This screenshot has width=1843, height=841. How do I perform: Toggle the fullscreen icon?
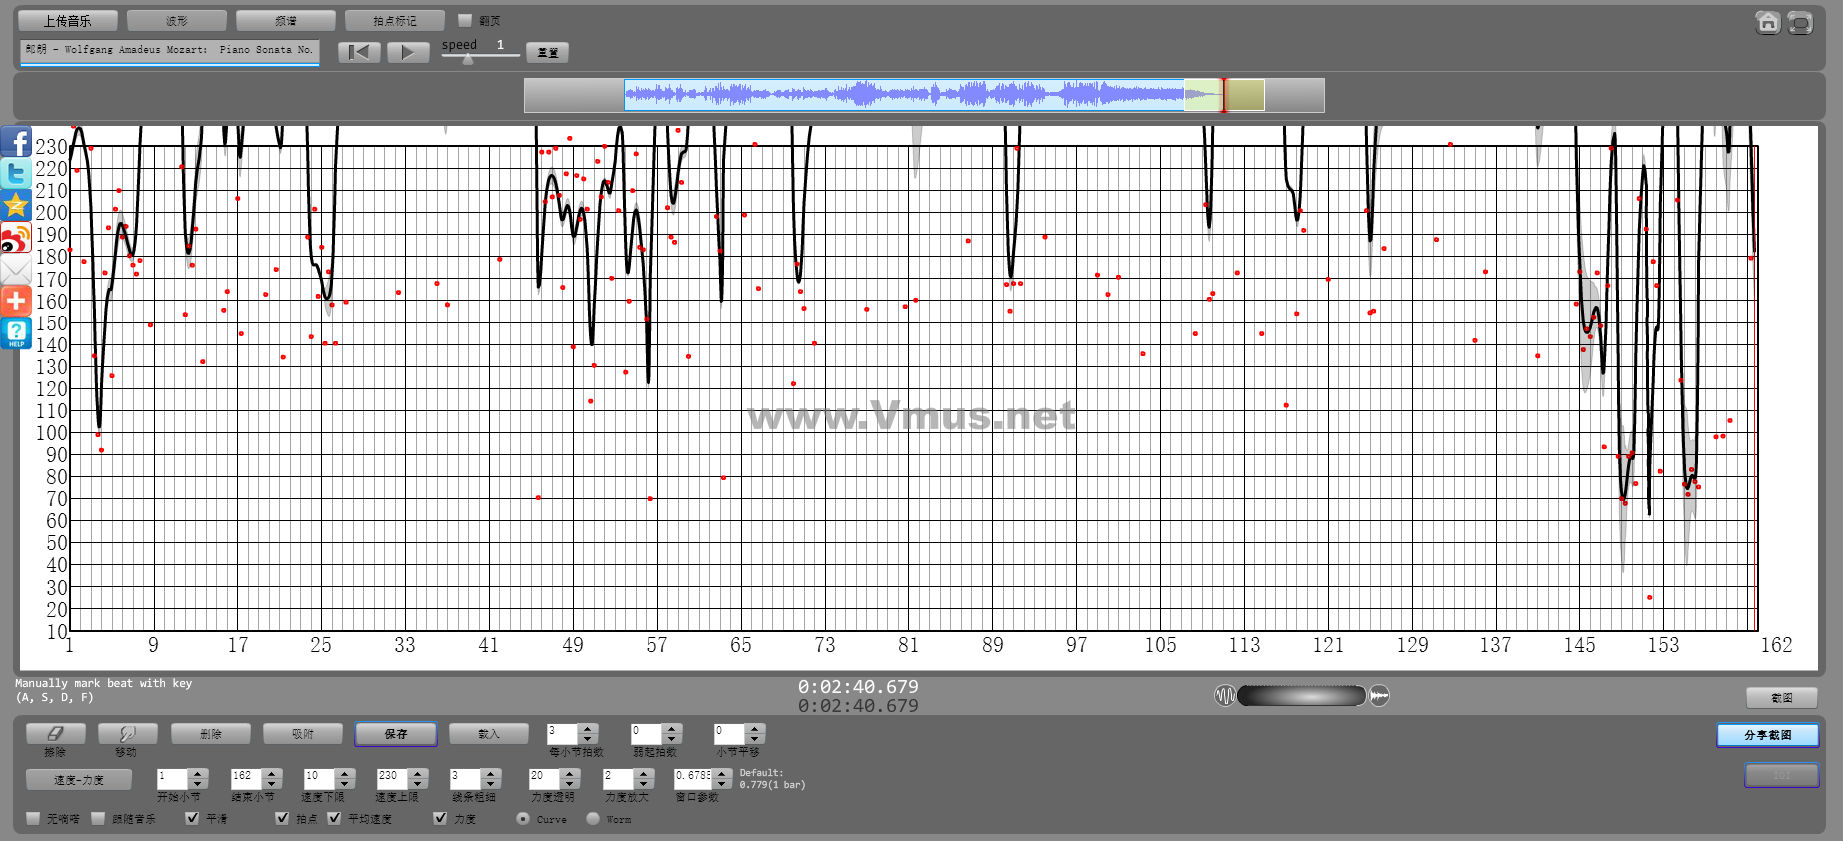[1800, 22]
